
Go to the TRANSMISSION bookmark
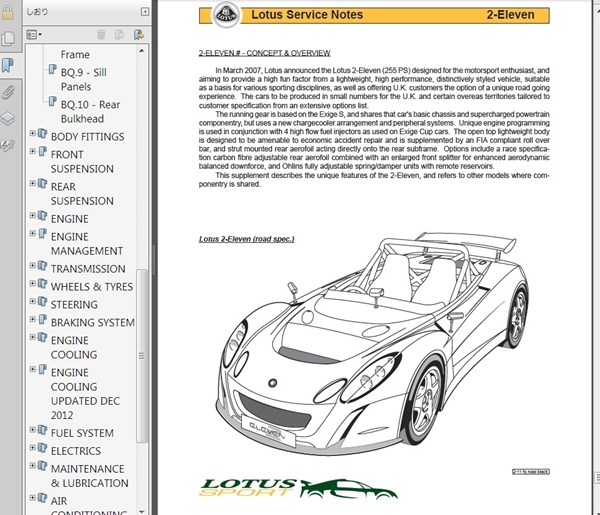tap(88, 269)
